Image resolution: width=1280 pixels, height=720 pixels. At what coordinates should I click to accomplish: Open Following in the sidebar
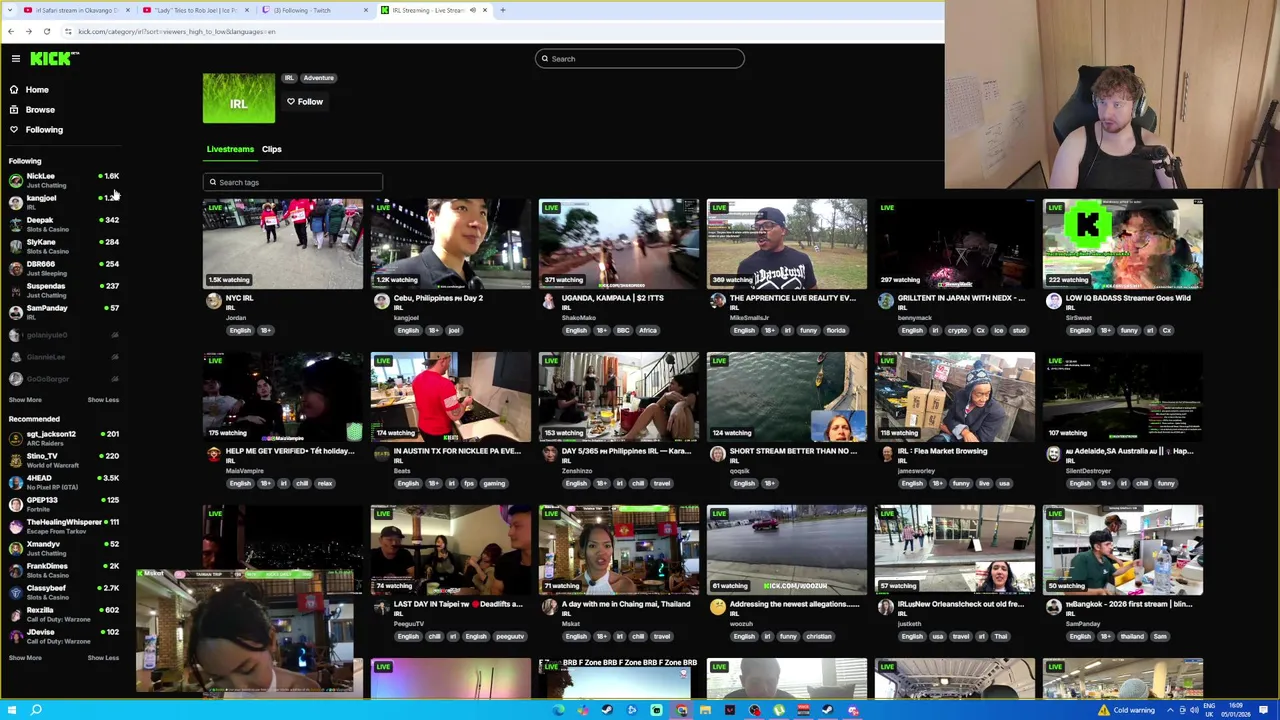pos(44,130)
